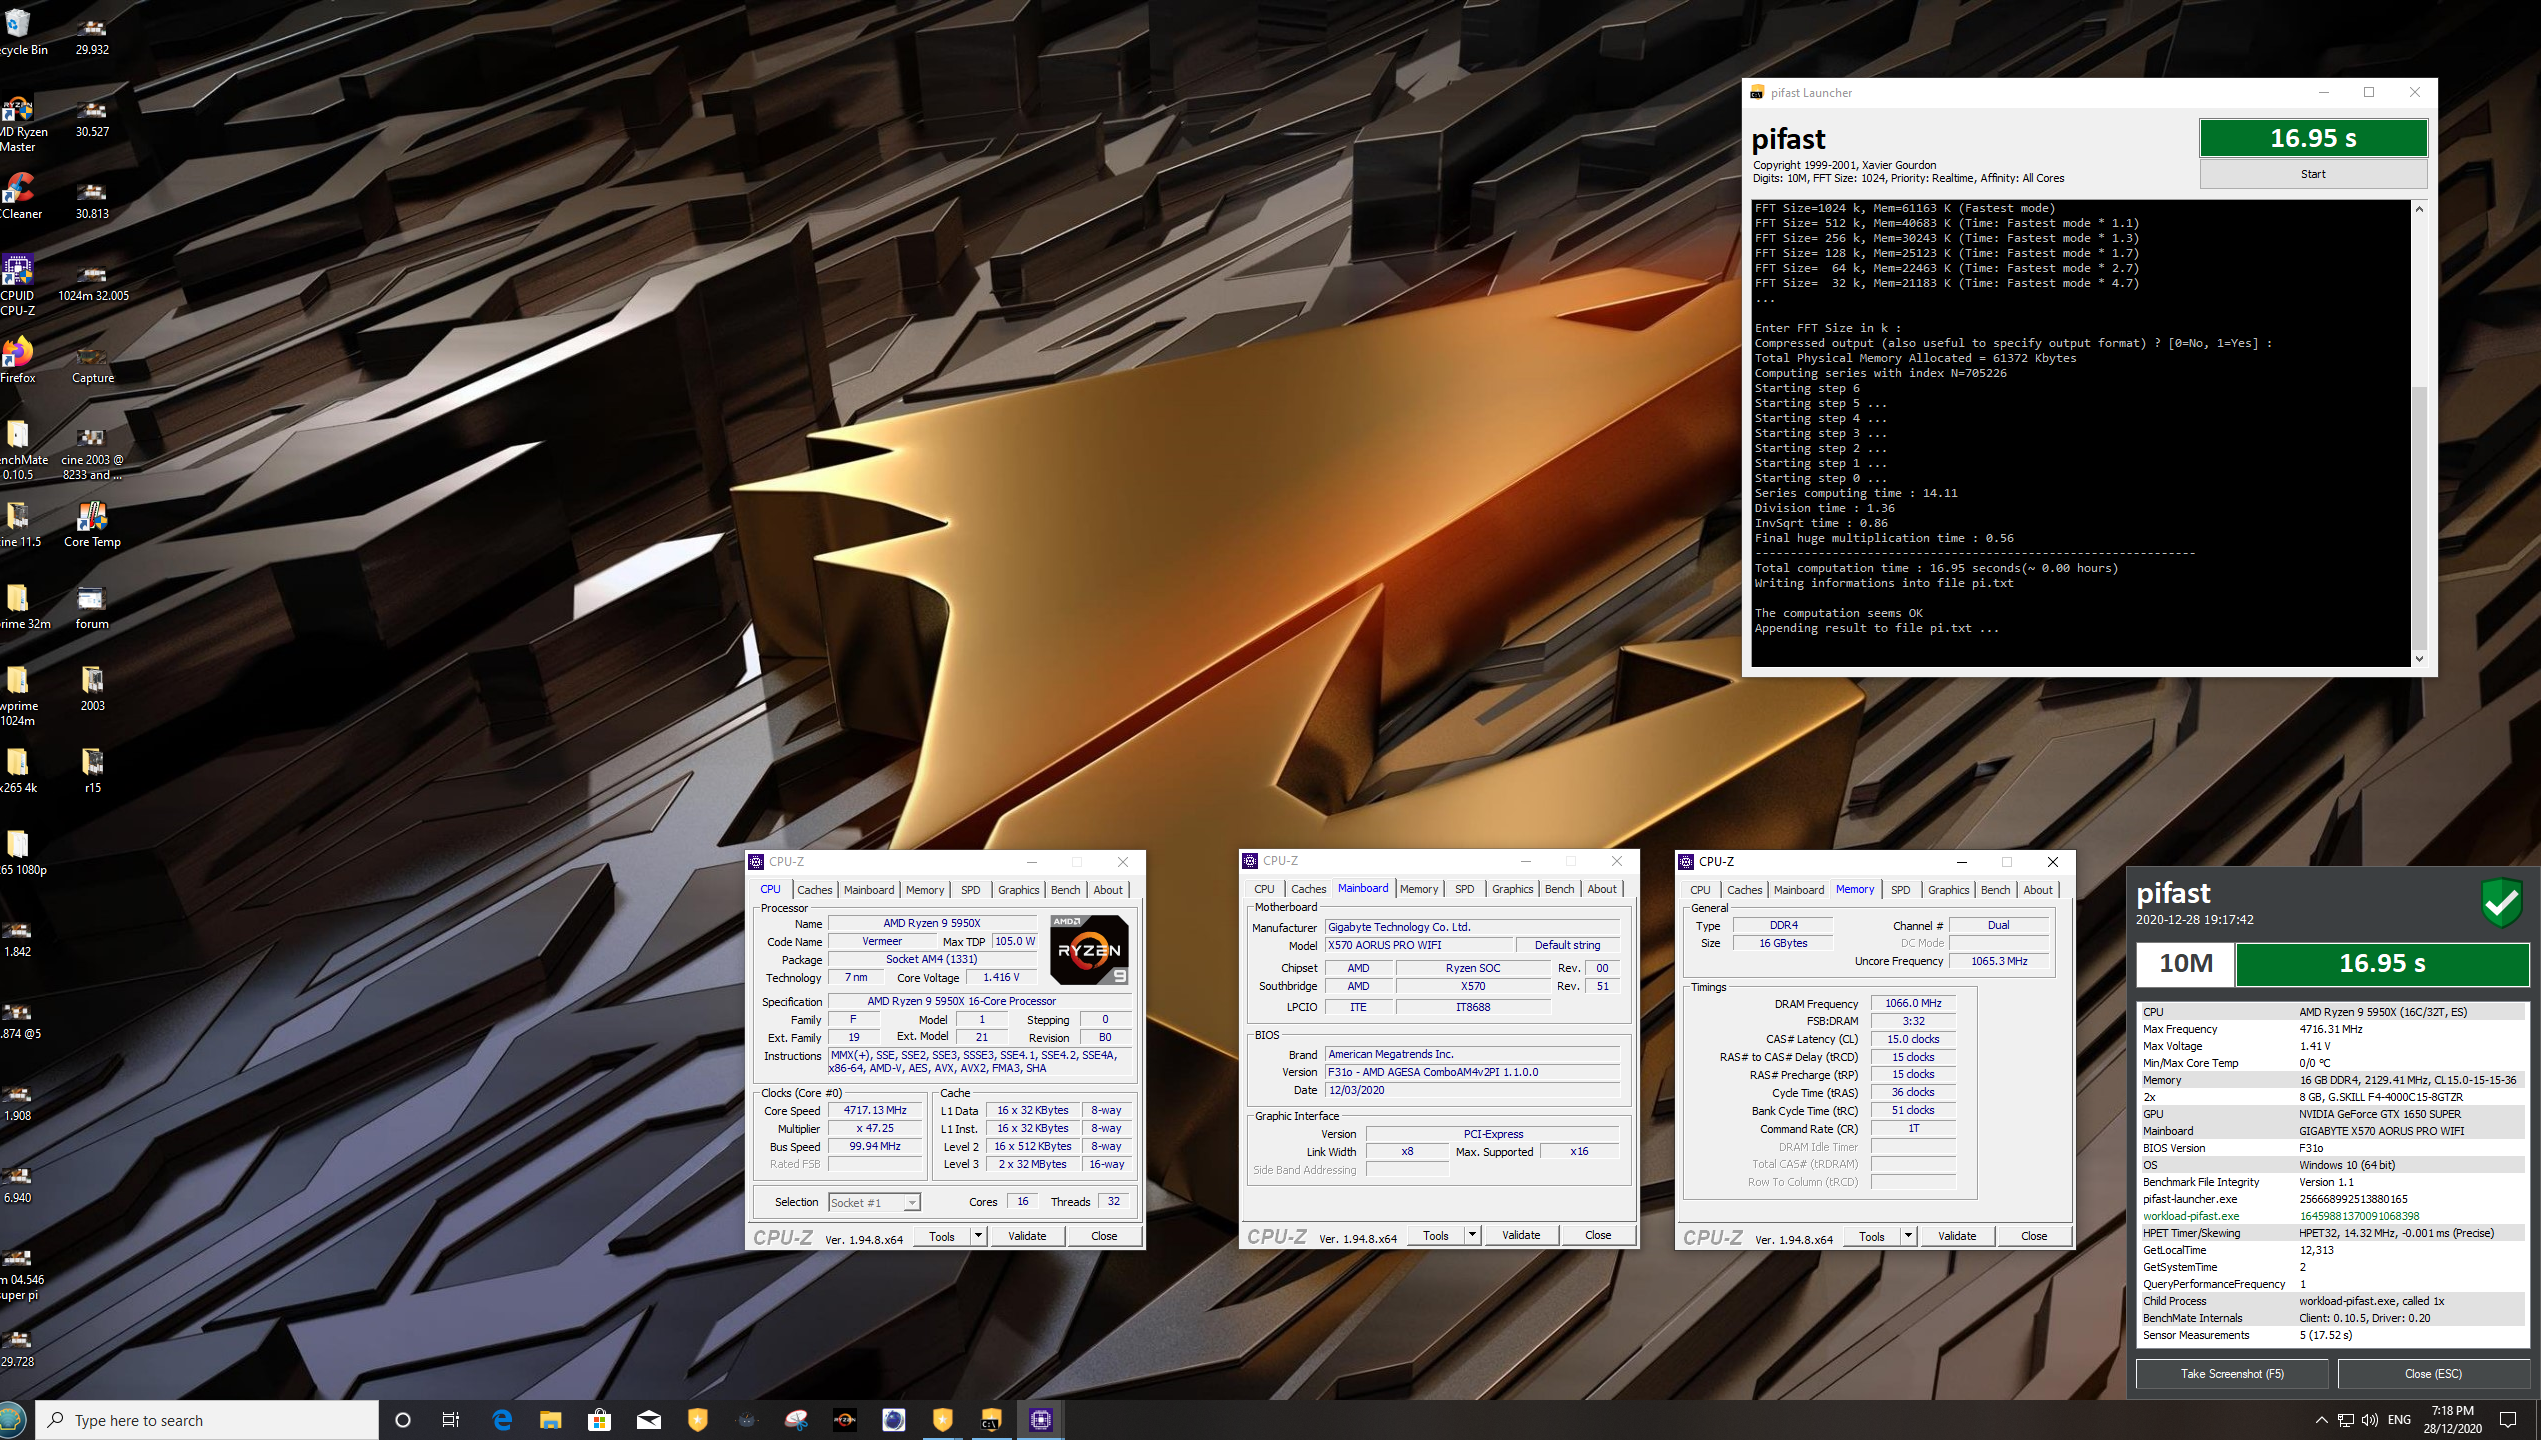Click the CPU-Z icon in the taskbar

coord(1041,1420)
